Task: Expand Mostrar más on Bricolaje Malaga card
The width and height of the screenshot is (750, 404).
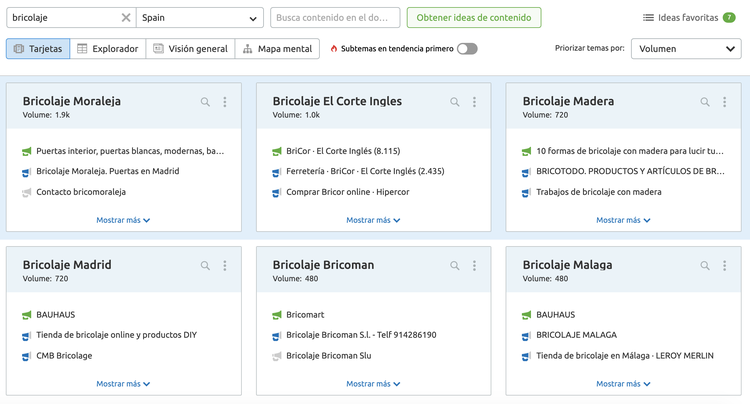Action: click(x=623, y=384)
